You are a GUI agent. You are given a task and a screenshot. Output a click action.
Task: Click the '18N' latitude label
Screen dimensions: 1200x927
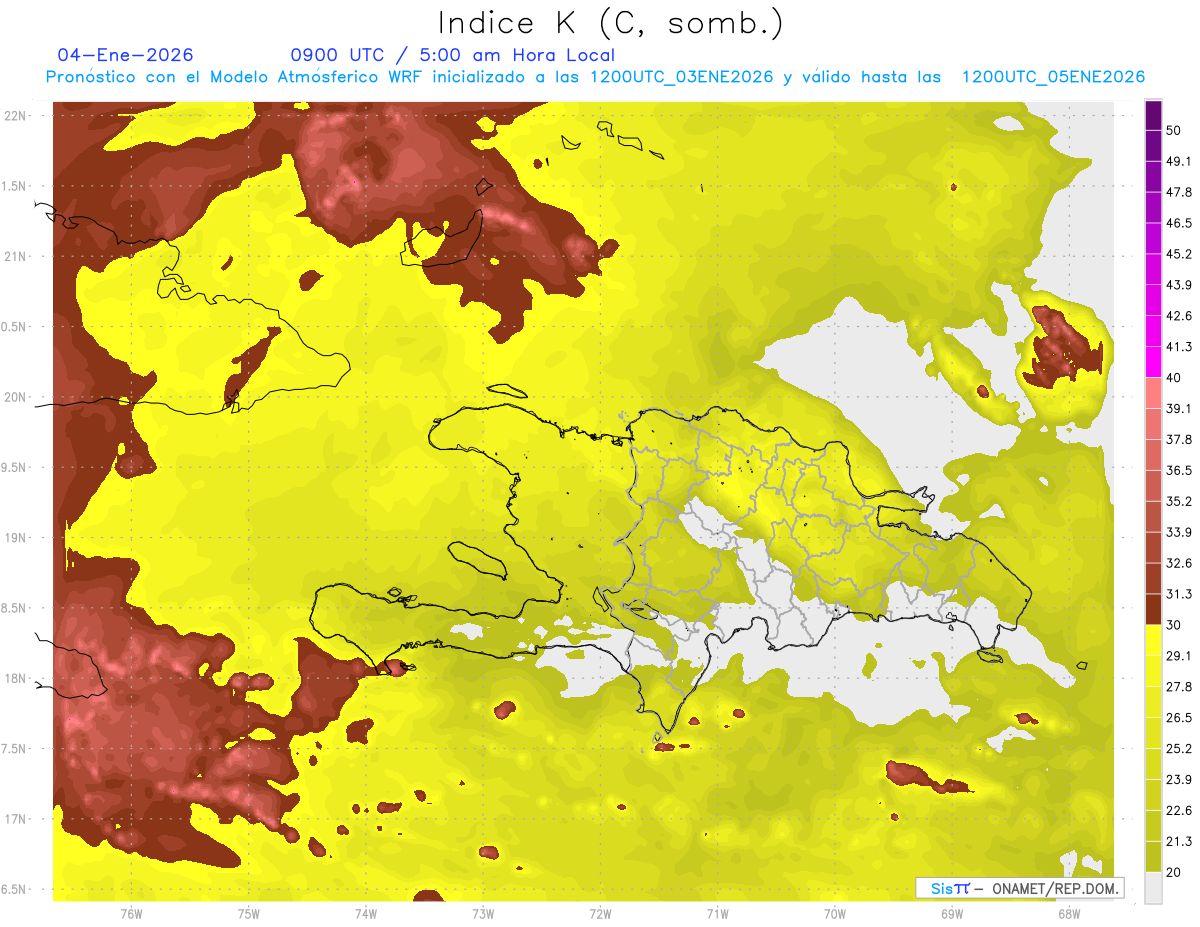(x=17, y=679)
